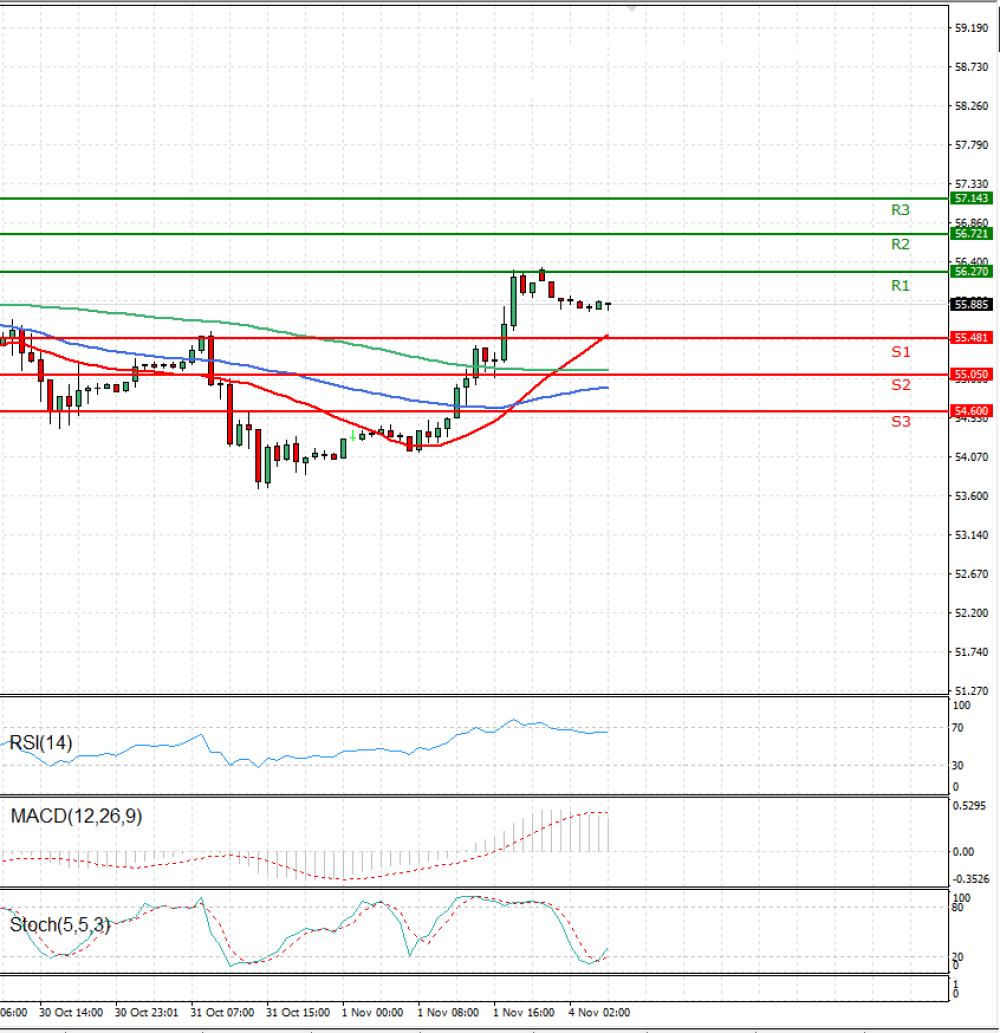Select the 30 Oct 23:01 time label

[147, 1013]
